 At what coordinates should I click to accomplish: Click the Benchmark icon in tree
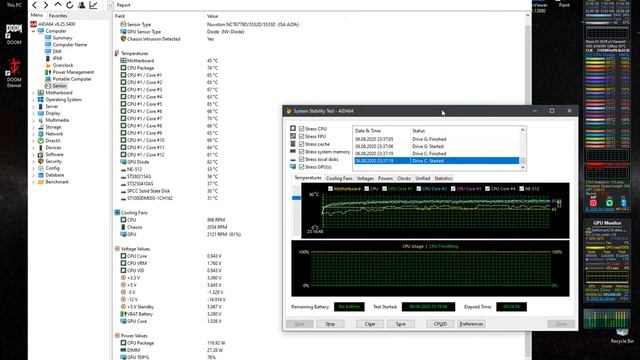point(40,182)
